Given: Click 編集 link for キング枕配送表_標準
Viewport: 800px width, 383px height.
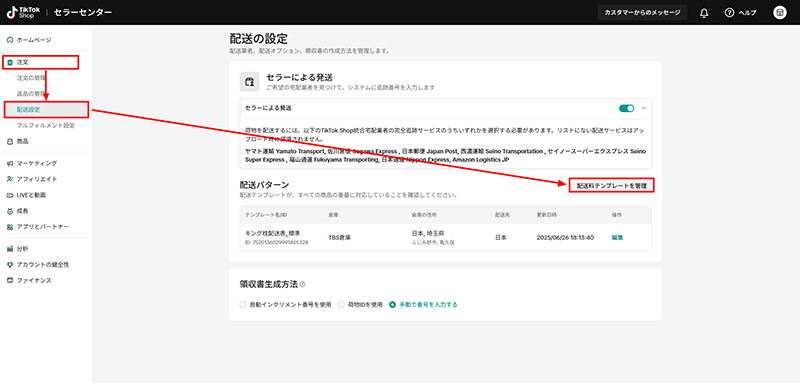Looking at the screenshot, I should pos(617,238).
